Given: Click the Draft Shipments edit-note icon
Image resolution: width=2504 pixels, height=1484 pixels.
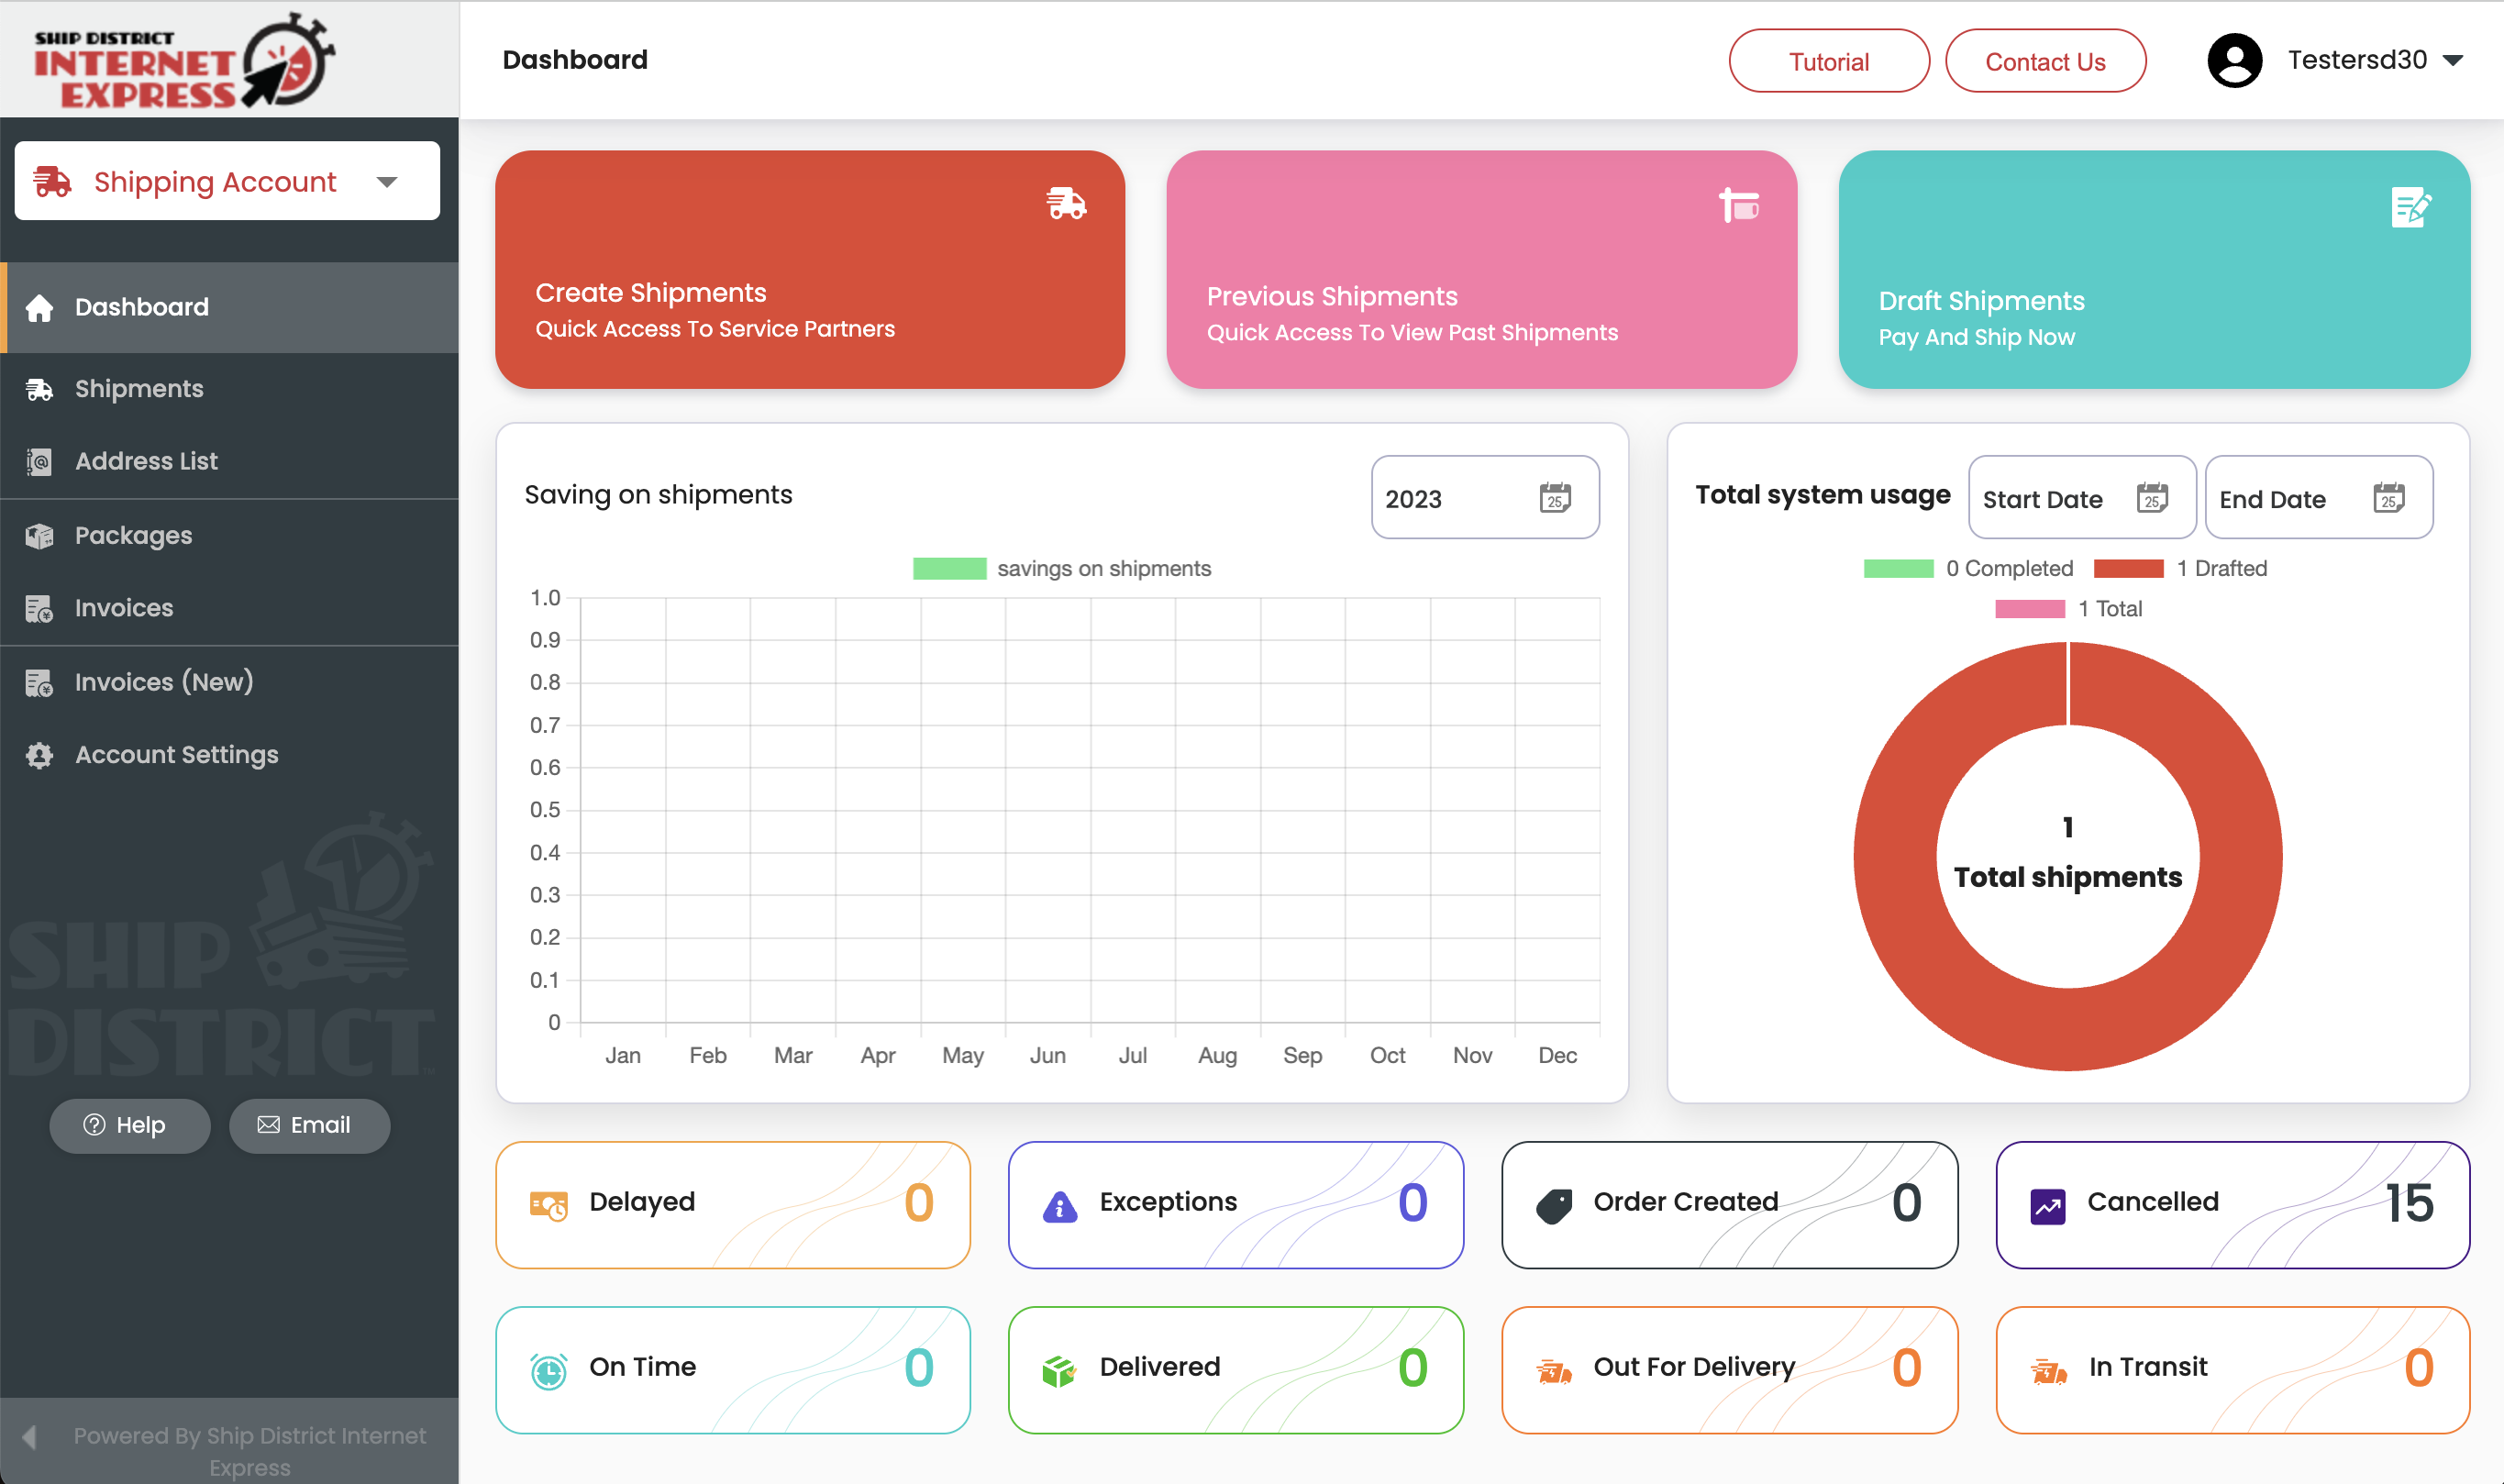Looking at the screenshot, I should 2410,208.
